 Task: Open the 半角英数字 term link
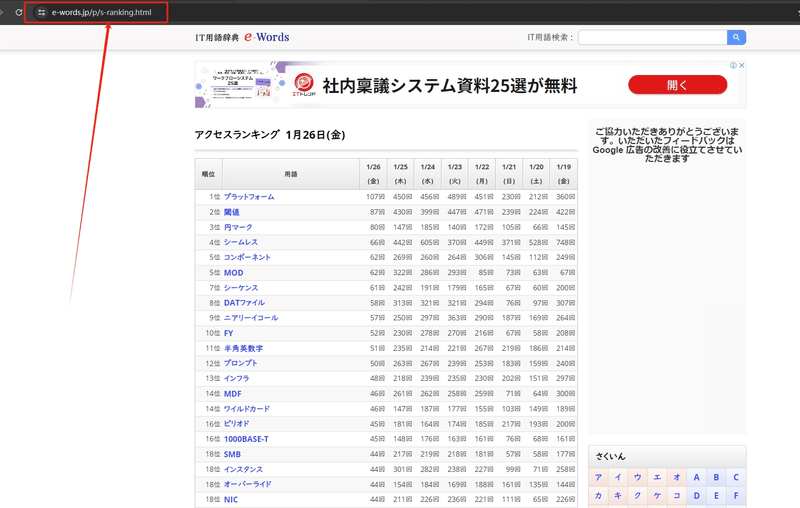click(243, 349)
